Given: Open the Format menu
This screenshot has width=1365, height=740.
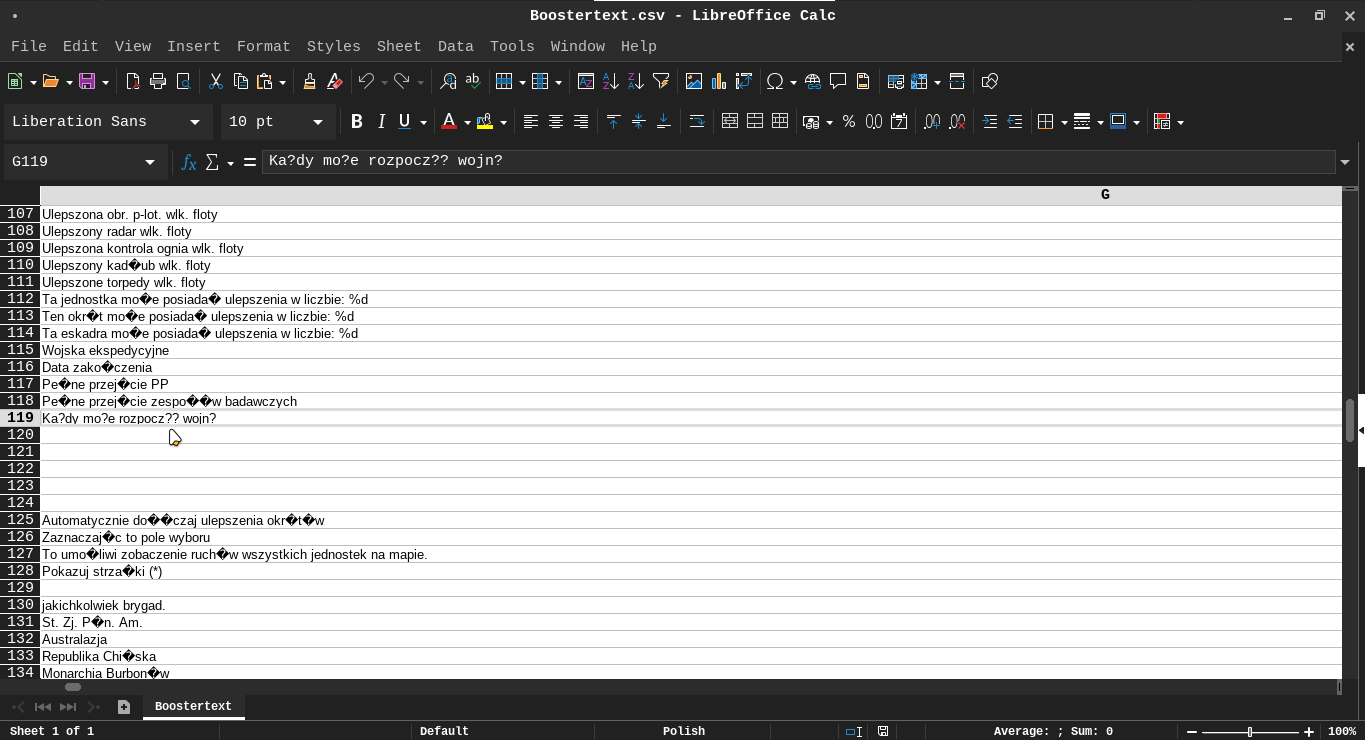Looking at the screenshot, I should [x=264, y=46].
